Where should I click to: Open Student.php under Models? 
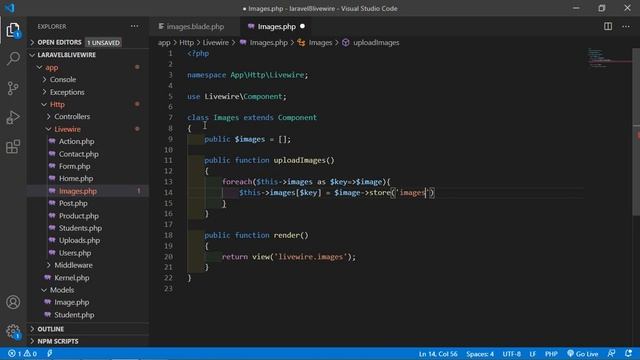[x=88, y=315]
